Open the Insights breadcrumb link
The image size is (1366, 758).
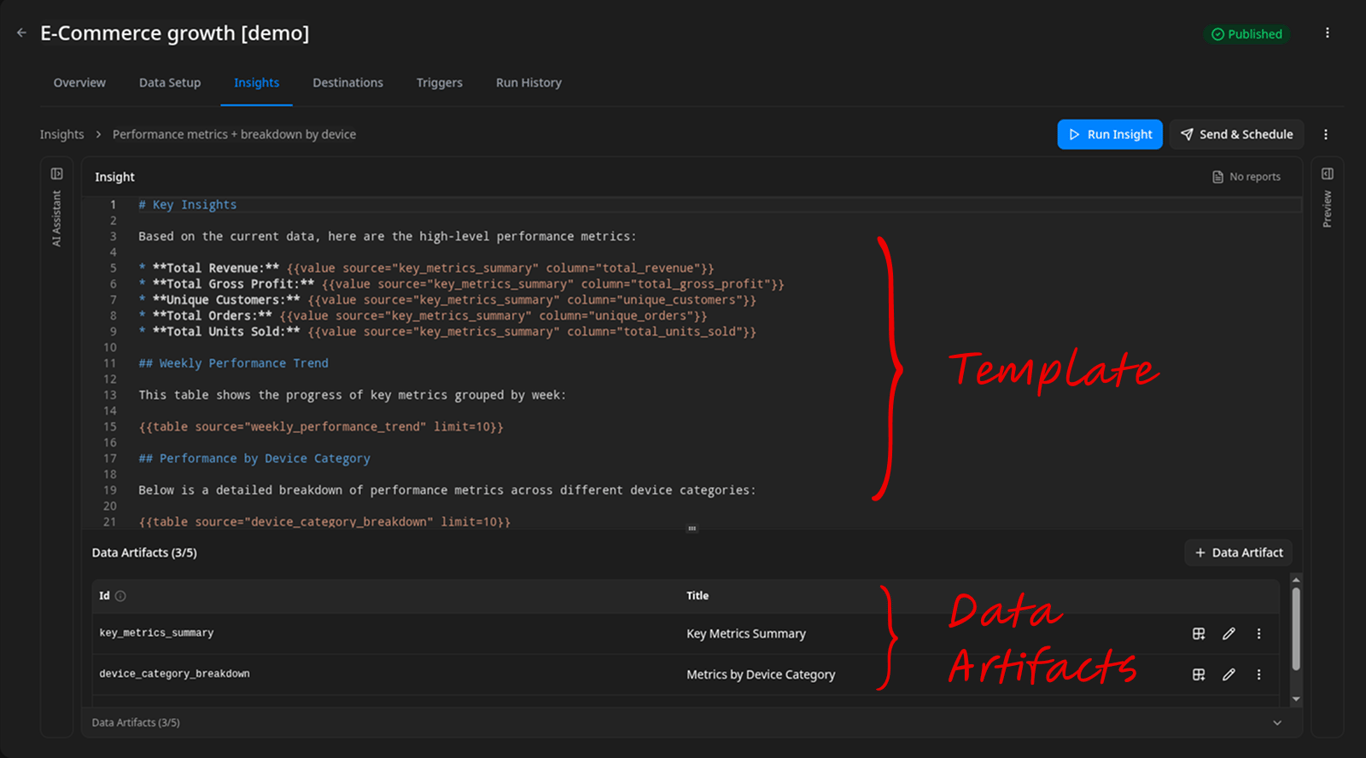click(61, 133)
